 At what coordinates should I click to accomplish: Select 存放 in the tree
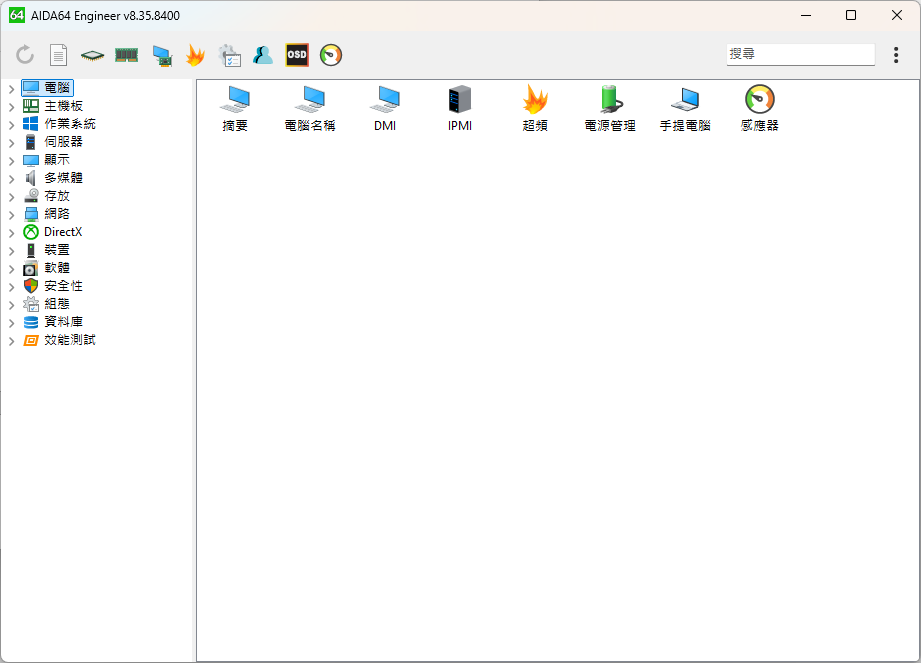click(x=46, y=196)
